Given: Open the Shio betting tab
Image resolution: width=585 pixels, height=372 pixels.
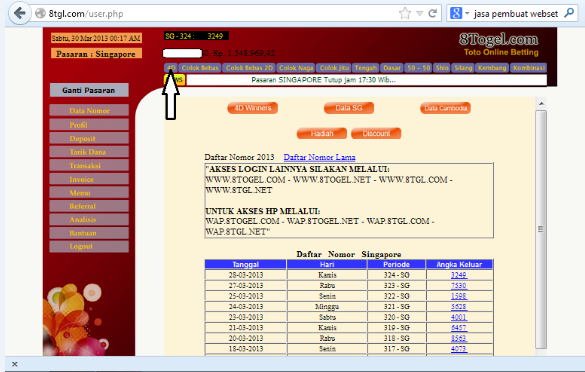Looking at the screenshot, I should click(x=442, y=68).
